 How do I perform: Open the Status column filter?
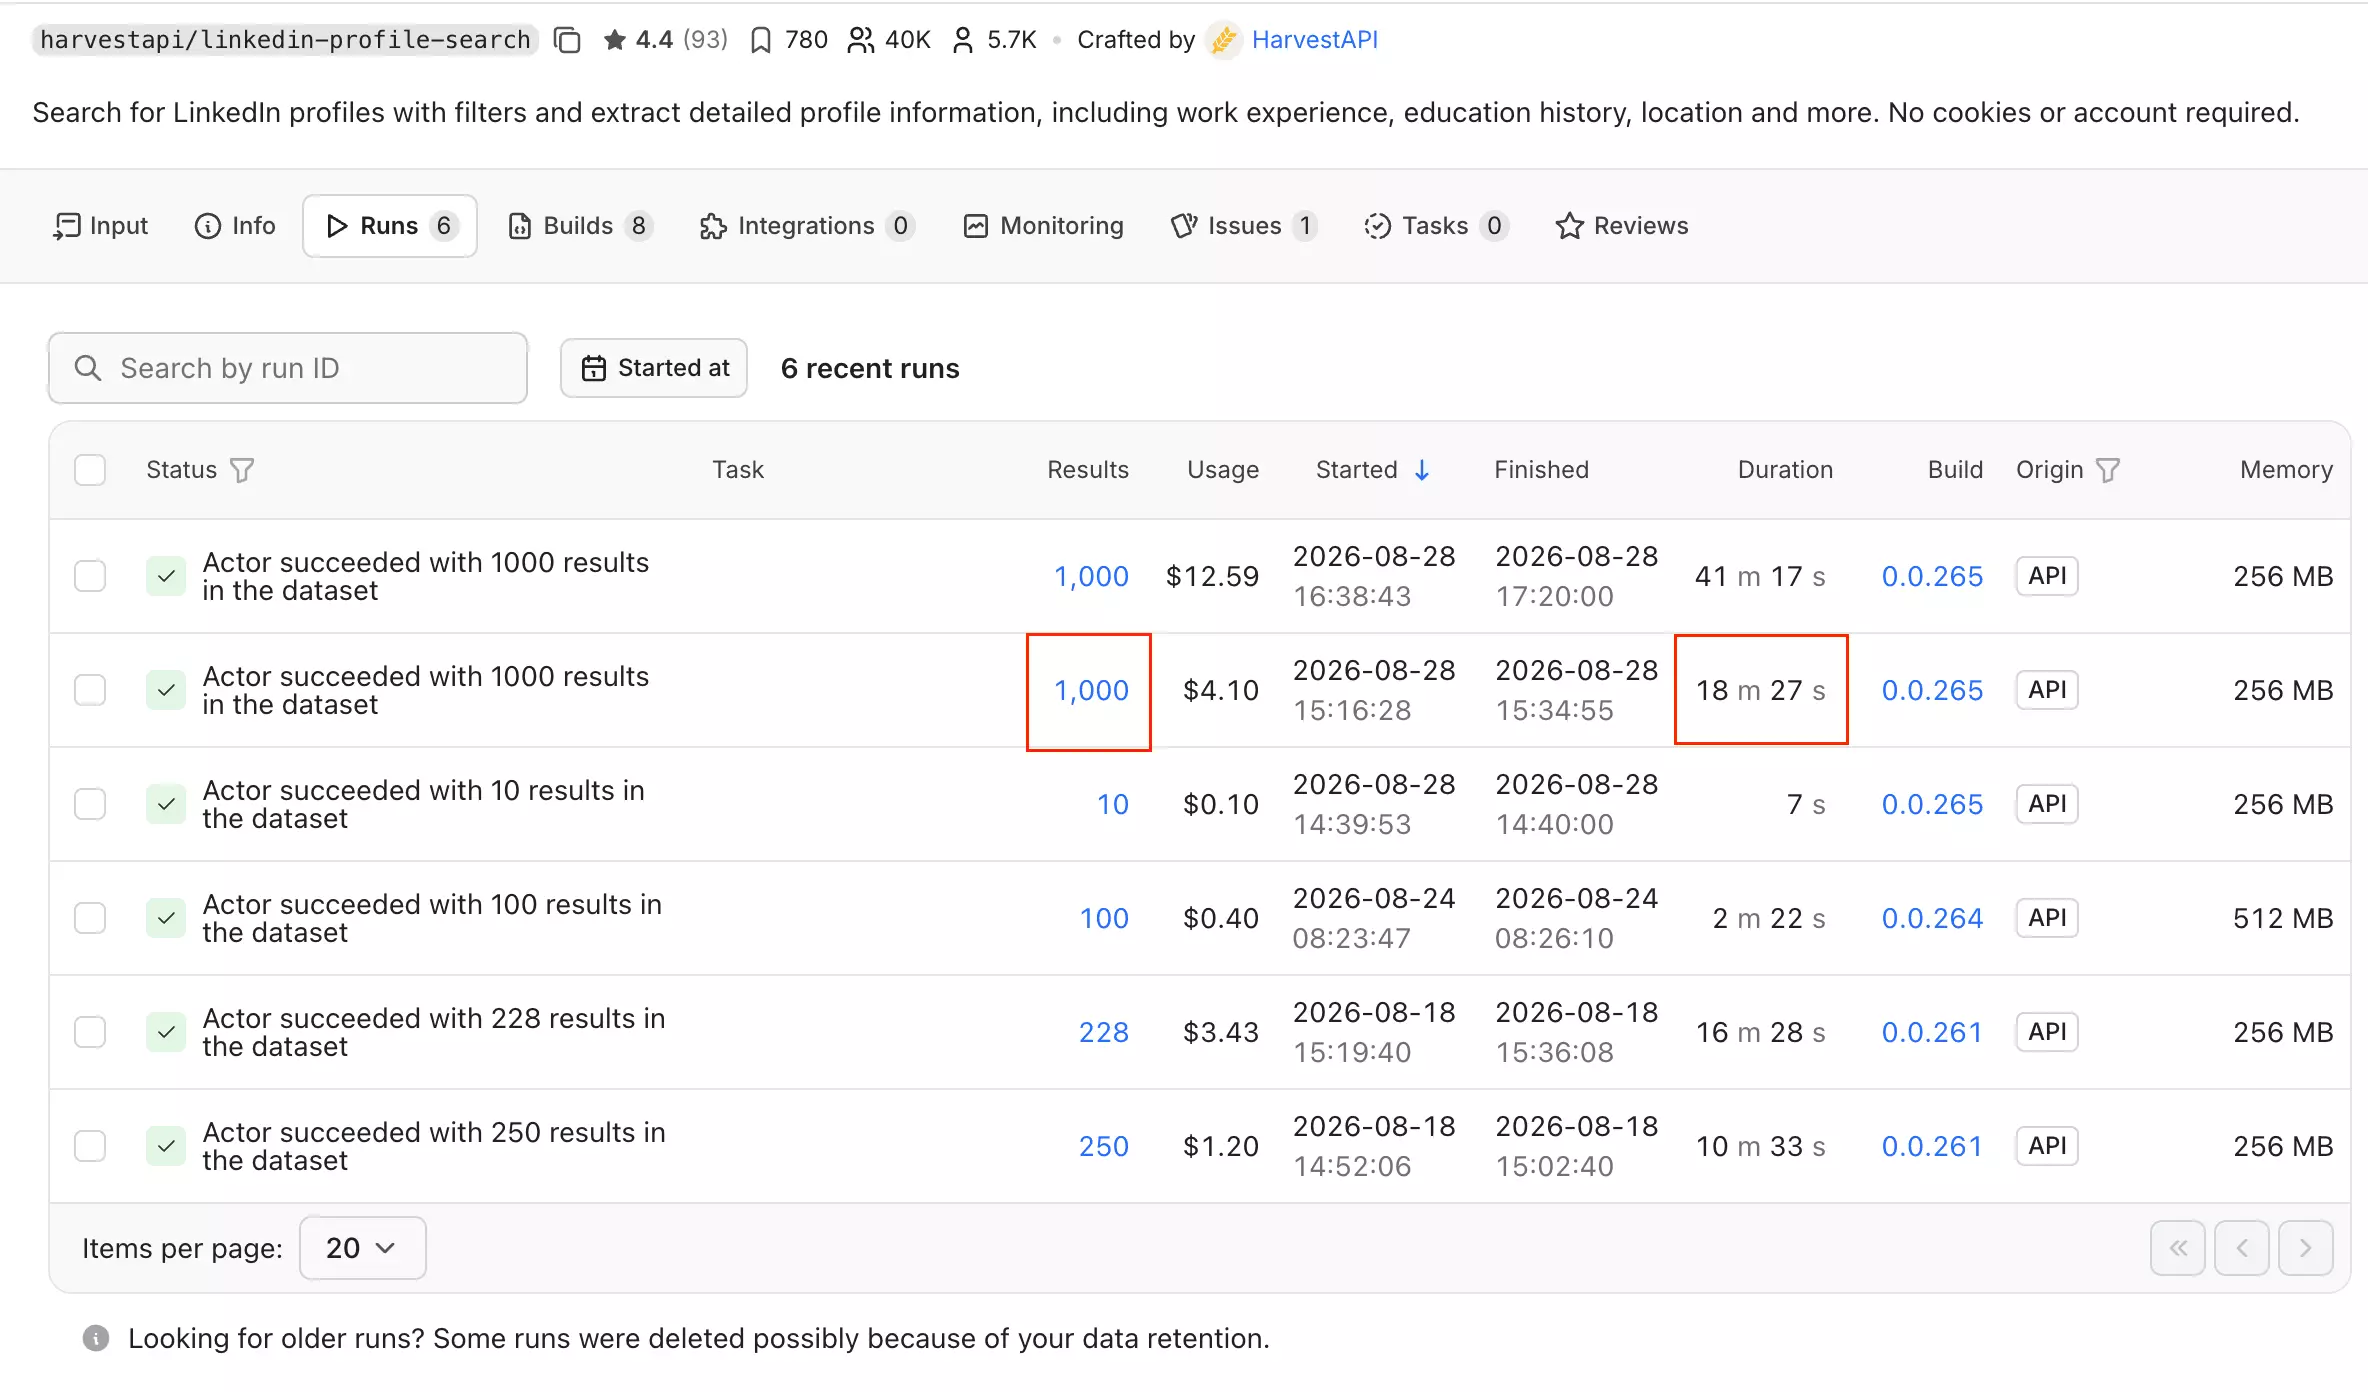[x=242, y=470]
